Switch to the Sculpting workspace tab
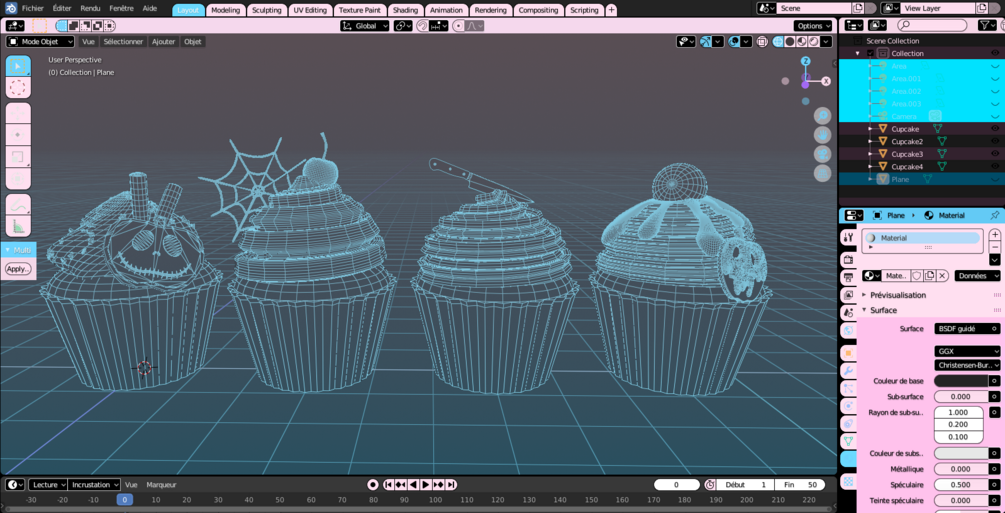The width and height of the screenshot is (1005, 513). click(267, 10)
